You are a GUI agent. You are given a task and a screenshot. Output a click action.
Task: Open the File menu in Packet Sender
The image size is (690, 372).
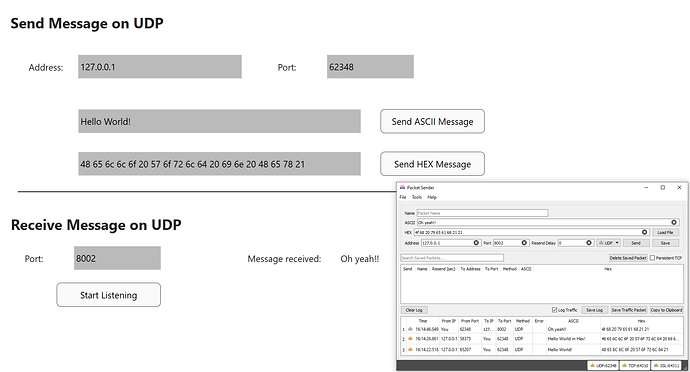pyautogui.click(x=403, y=197)
